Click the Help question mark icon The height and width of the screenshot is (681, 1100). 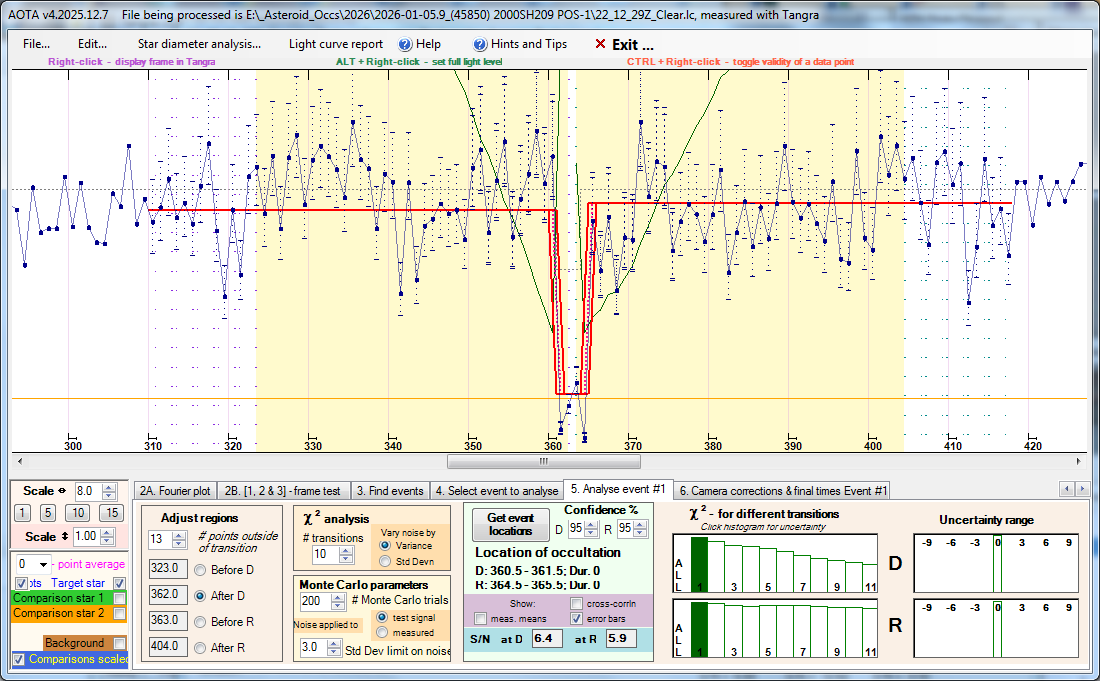click(405, 44)
